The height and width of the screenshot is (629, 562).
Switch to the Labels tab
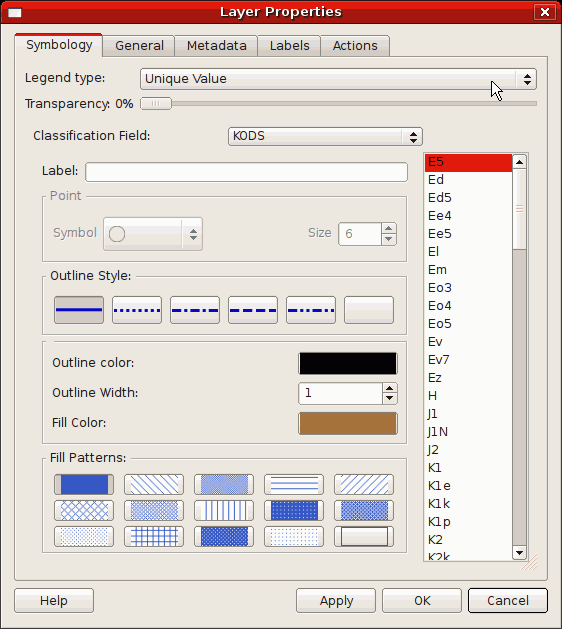[289, 46]
